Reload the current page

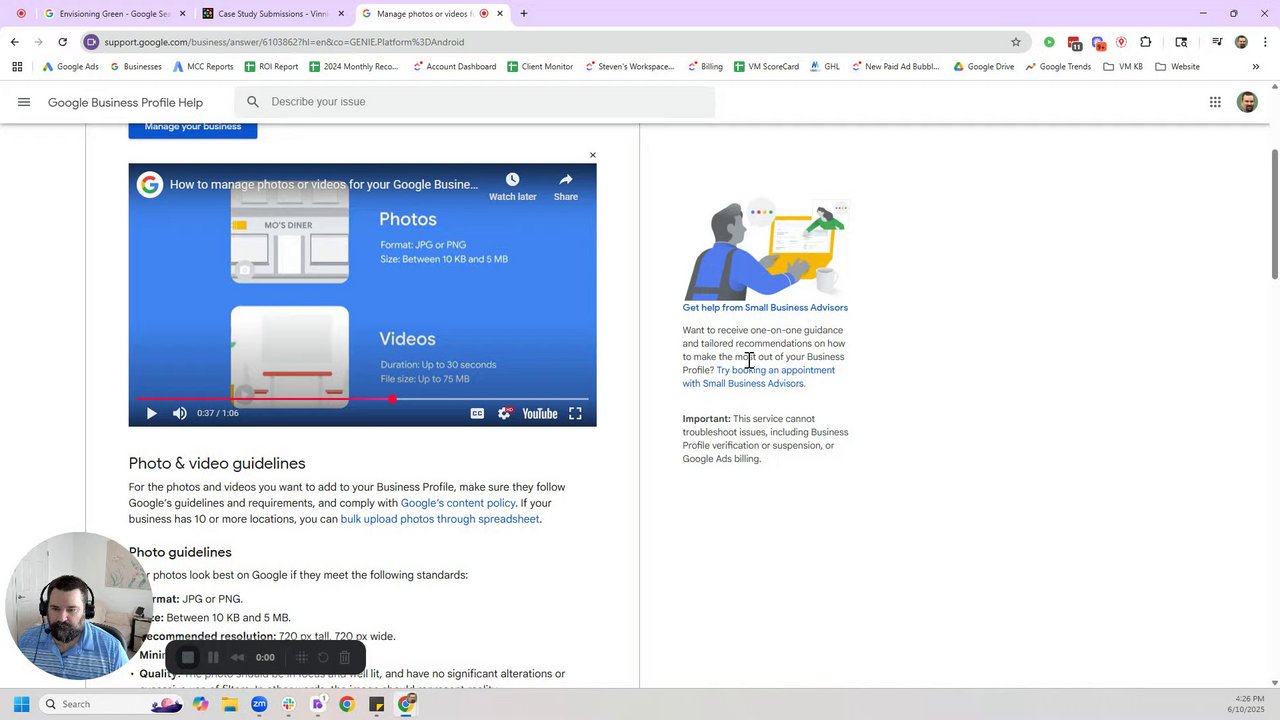click(x=62, y=42)
